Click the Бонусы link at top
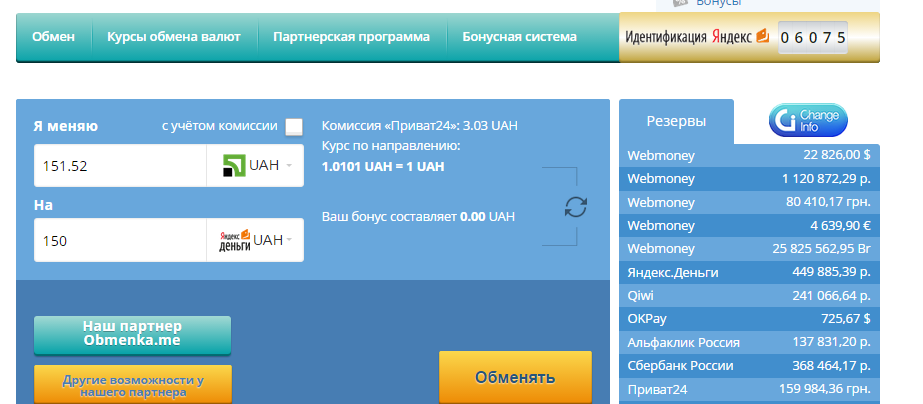Viewport: 923px width, 404px height. point(718,3)
